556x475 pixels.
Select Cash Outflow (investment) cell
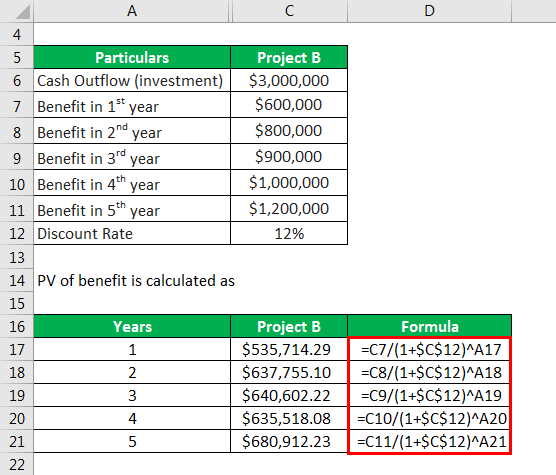(x=132, y=80)
